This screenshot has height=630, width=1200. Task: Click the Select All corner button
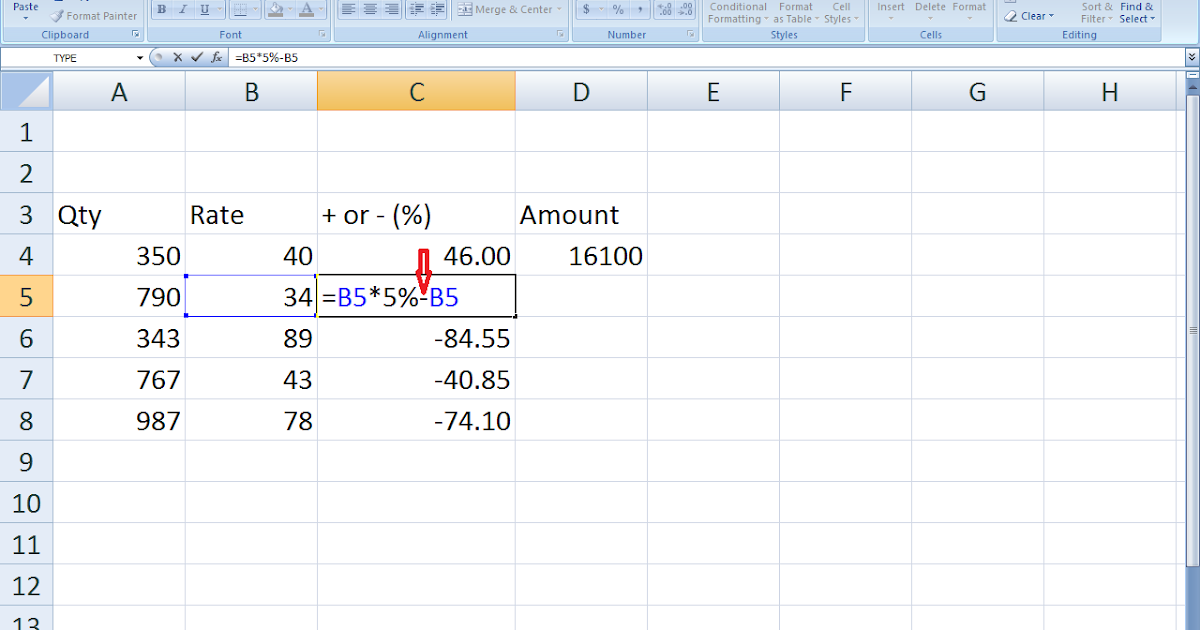(26, 92)
